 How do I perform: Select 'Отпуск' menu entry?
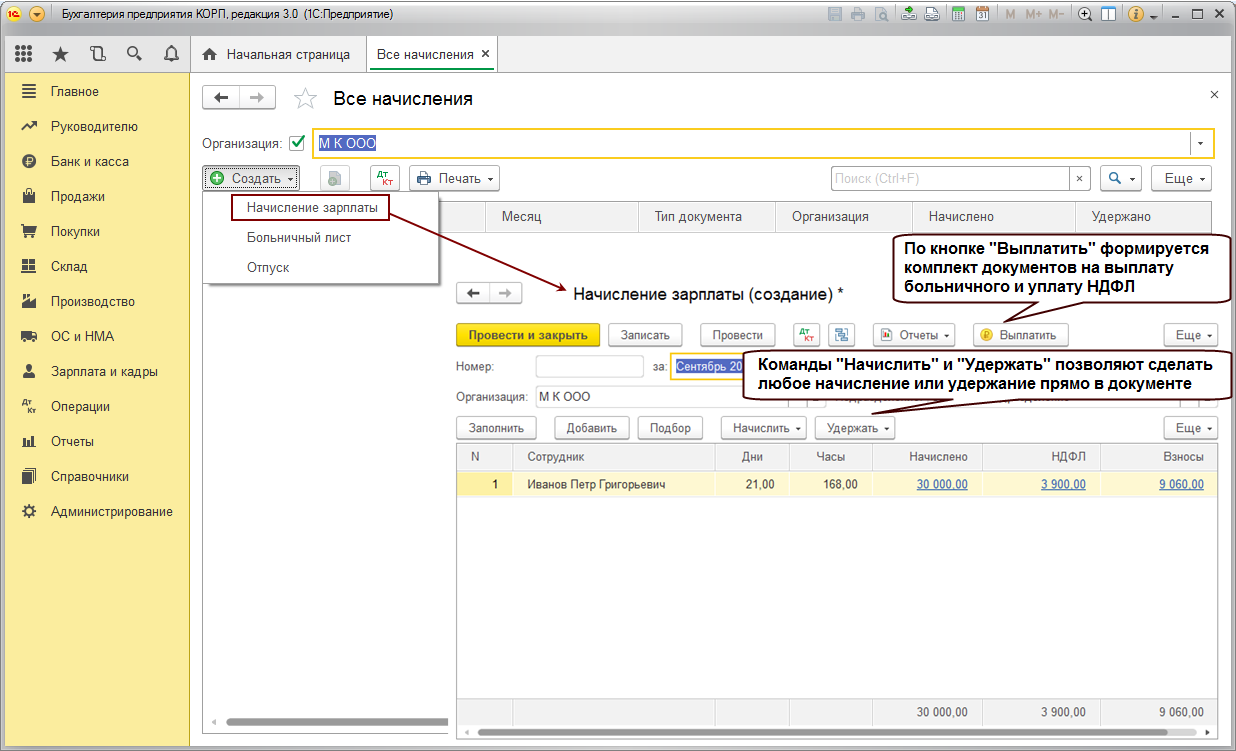(268, 268)
